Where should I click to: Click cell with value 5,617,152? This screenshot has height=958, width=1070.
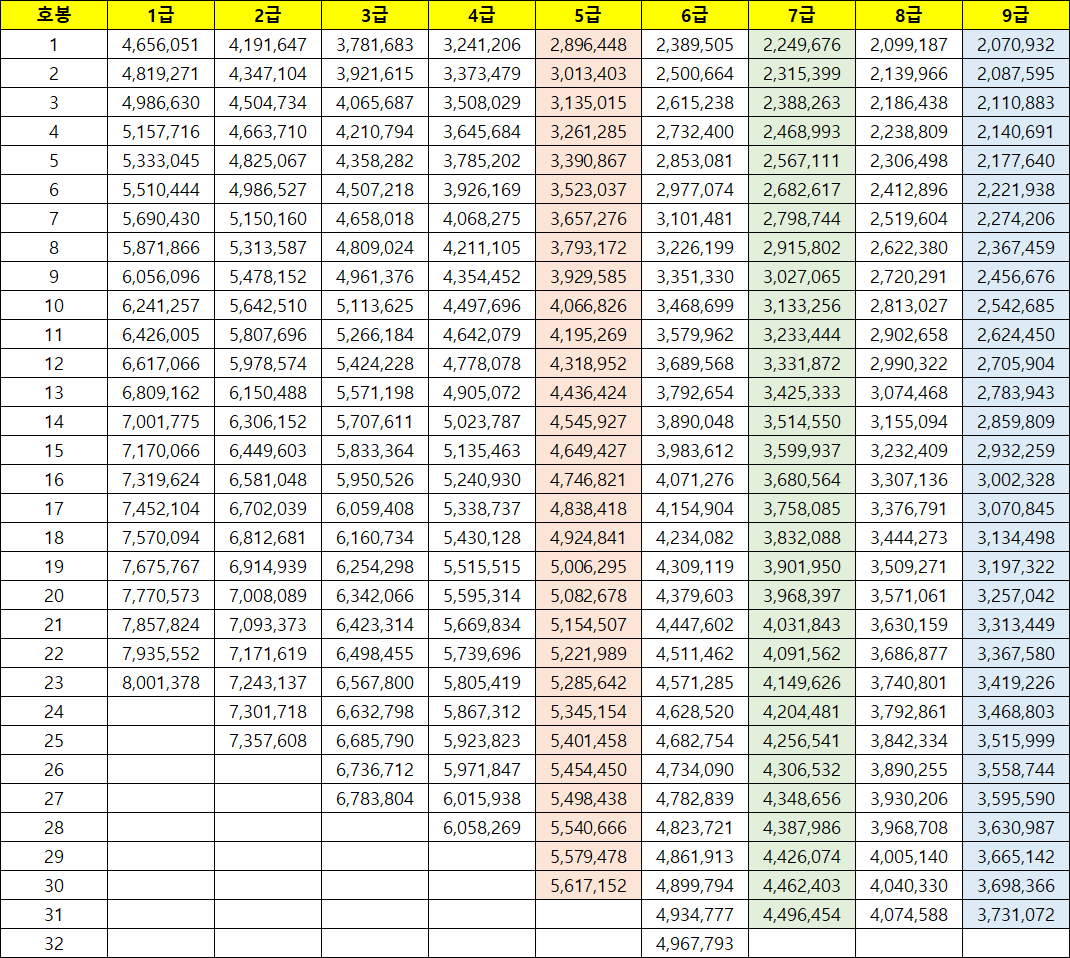[588, 886]
